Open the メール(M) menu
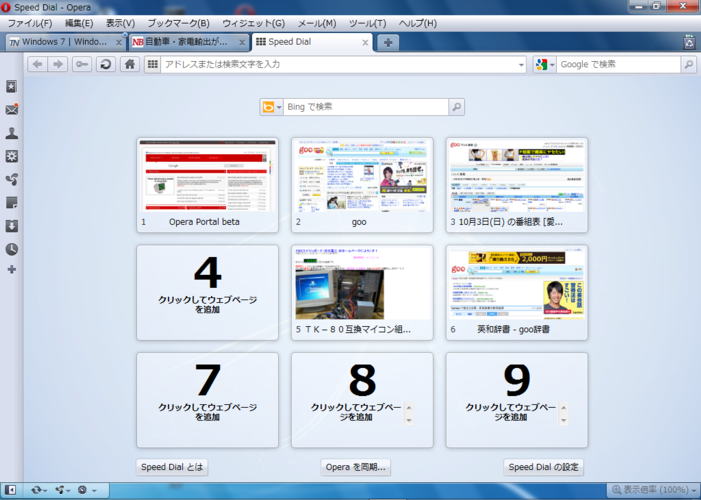The width and height of the screenshot is (701, 500). pos(317,23)
